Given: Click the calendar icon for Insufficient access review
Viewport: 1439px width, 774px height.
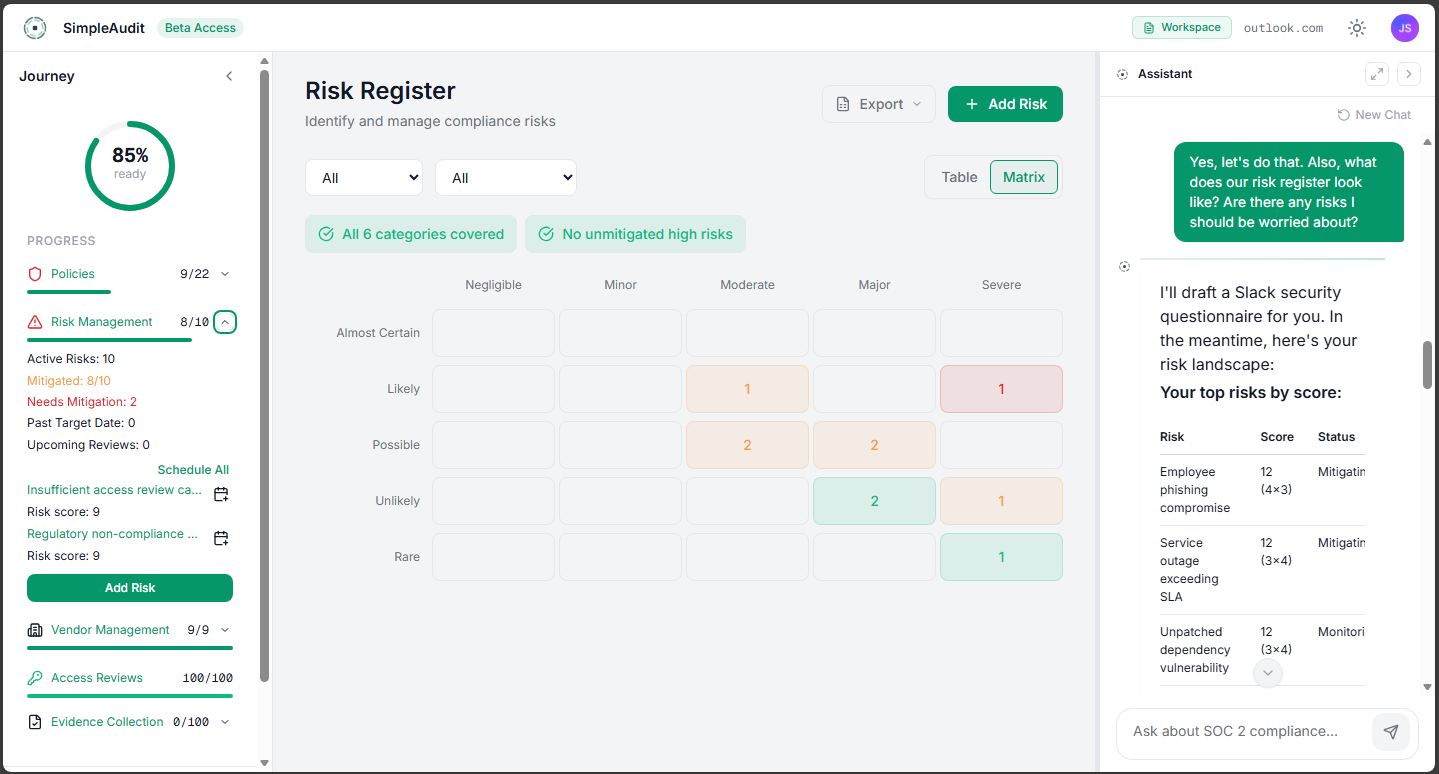Looking at the screenshot, I should tap(222, 493).
